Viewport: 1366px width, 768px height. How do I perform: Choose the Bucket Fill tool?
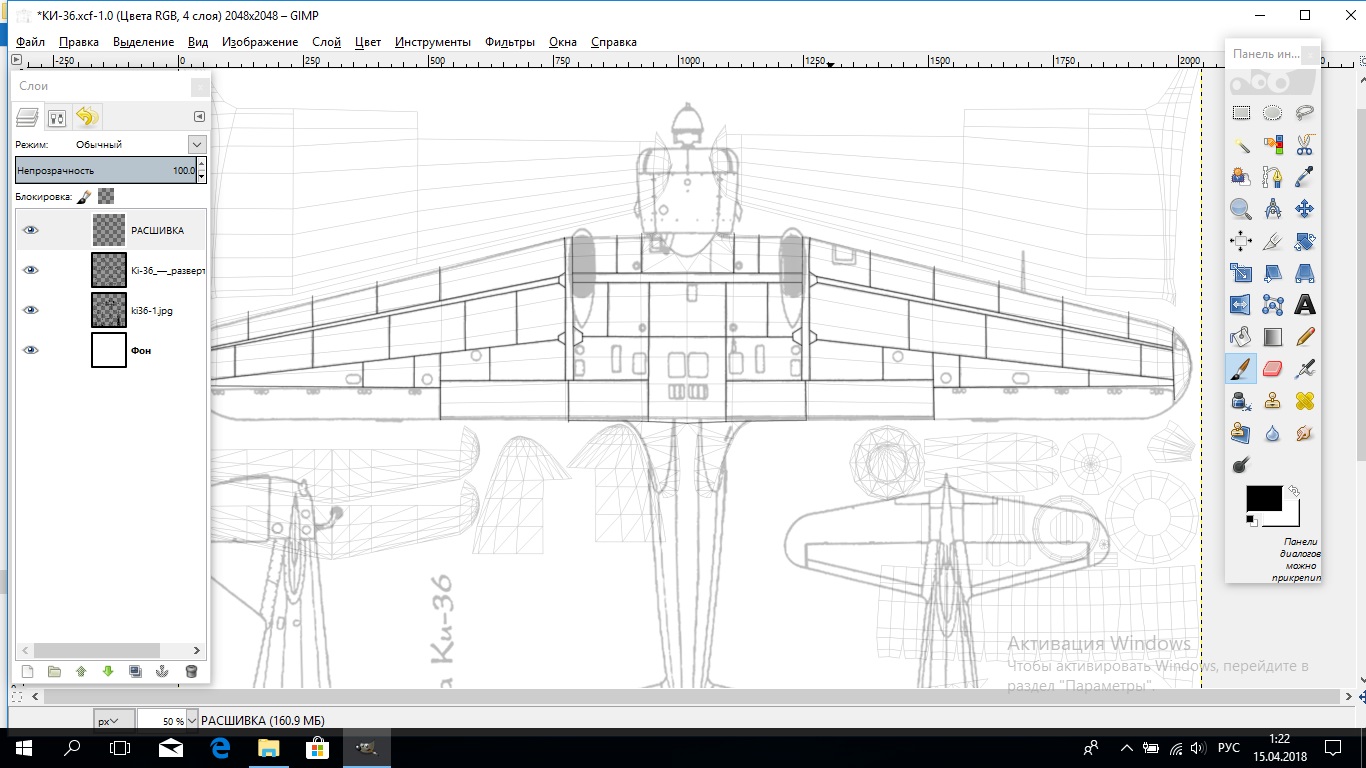(x=1240, y=337)
